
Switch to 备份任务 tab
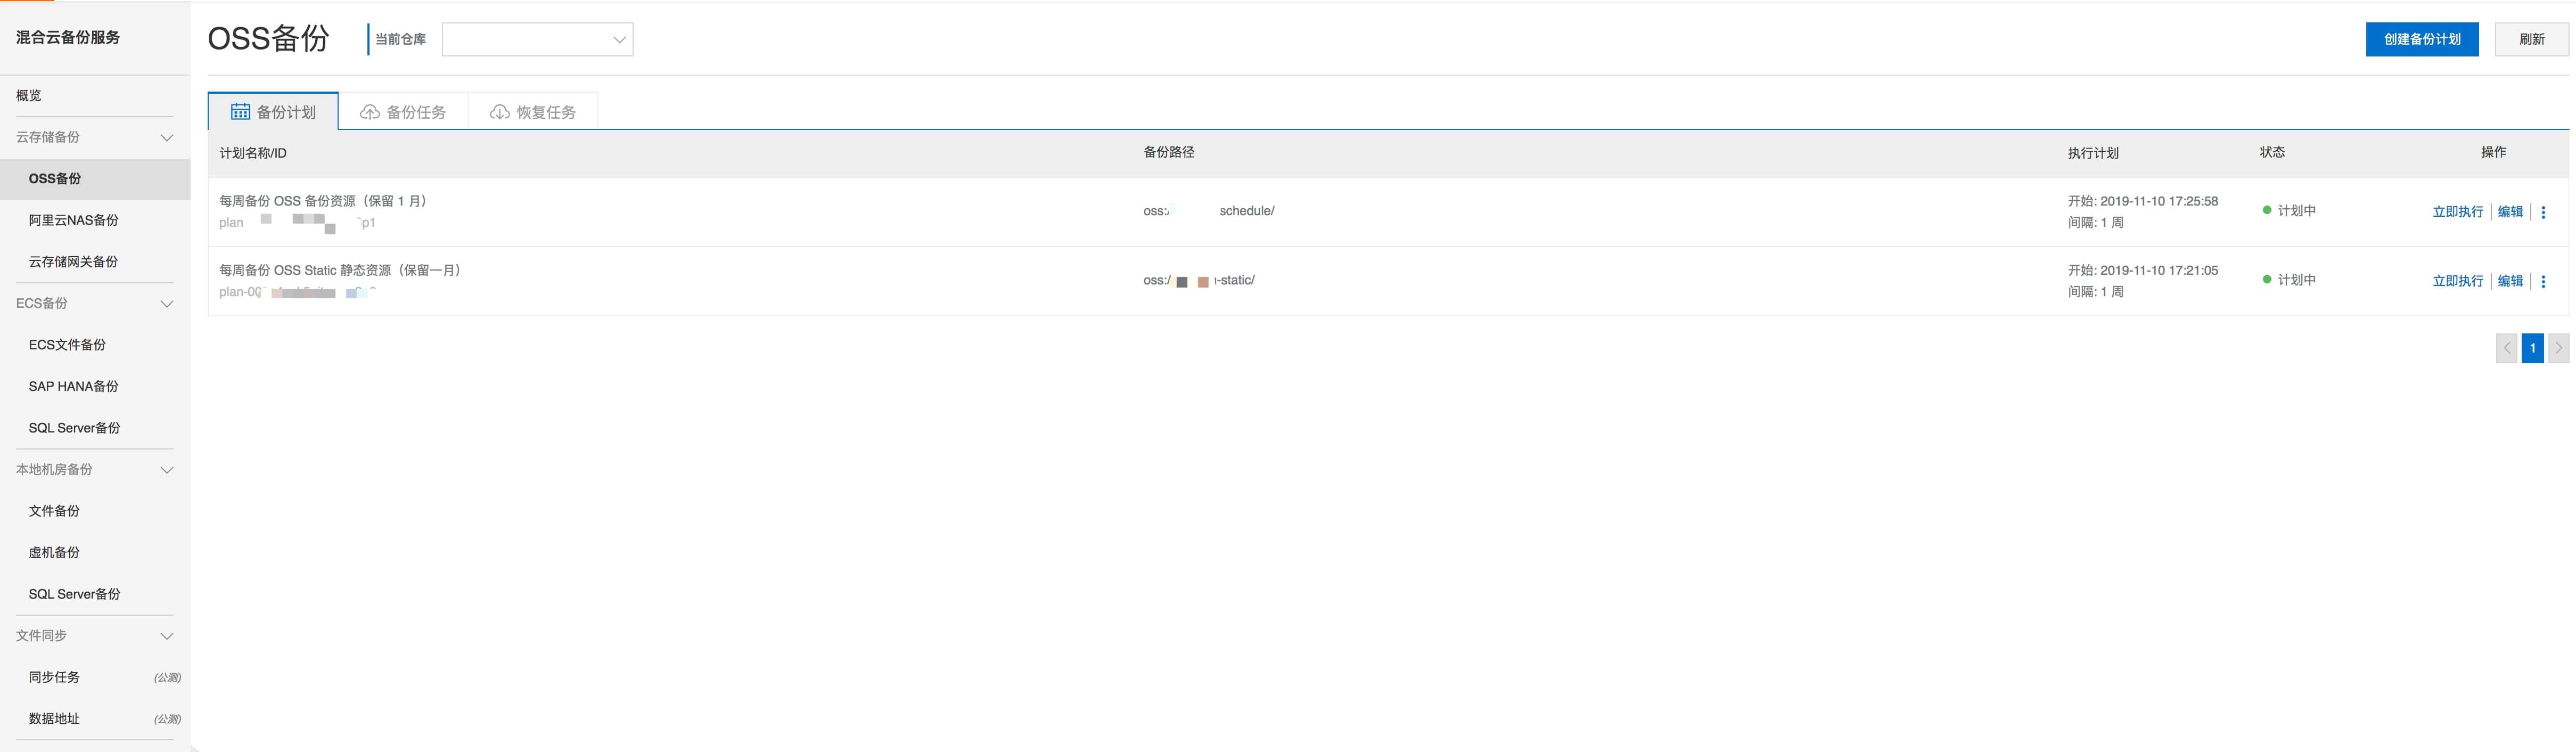[403, 112]
